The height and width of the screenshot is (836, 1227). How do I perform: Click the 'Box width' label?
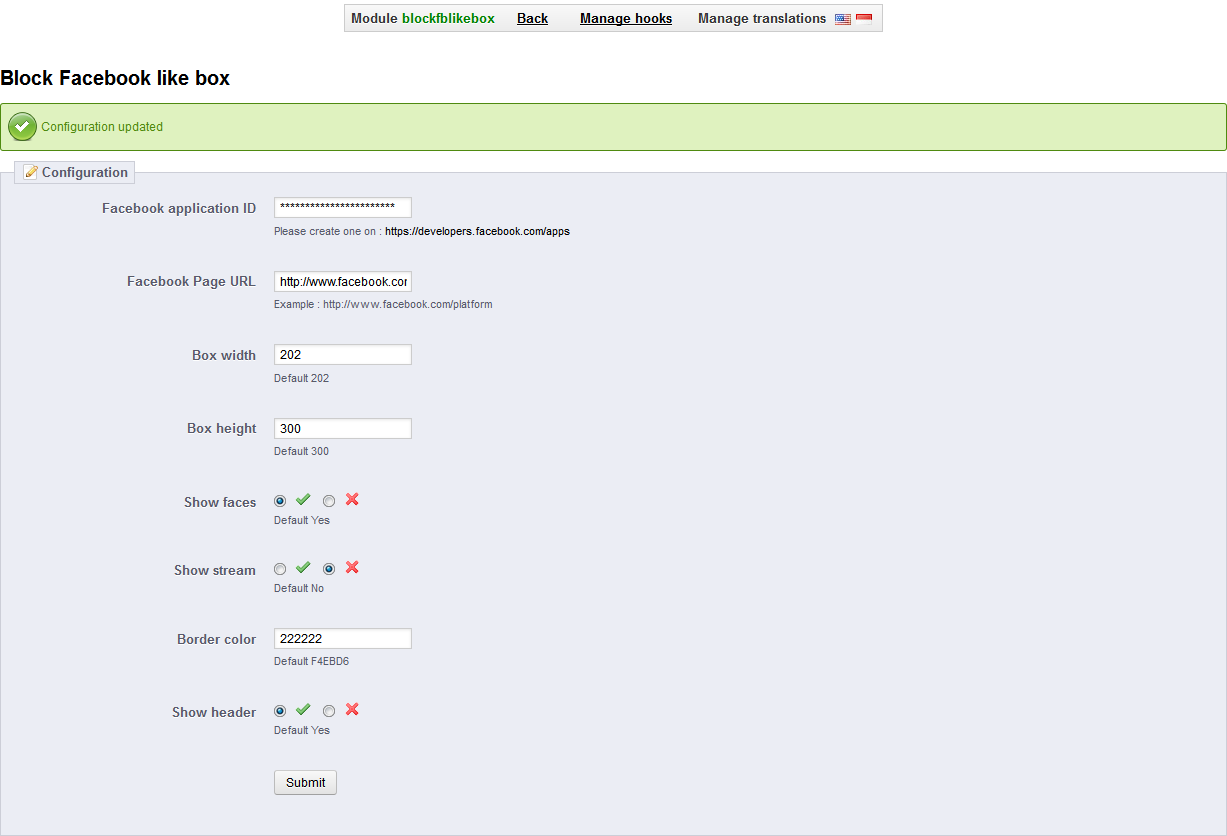224,355
